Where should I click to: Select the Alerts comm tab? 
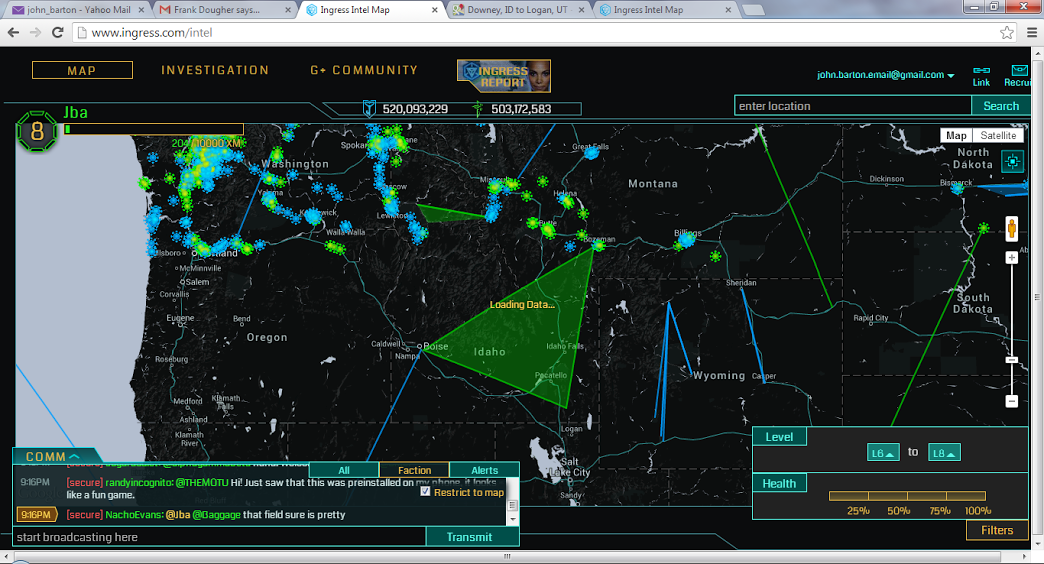click(x=484, y=469)
